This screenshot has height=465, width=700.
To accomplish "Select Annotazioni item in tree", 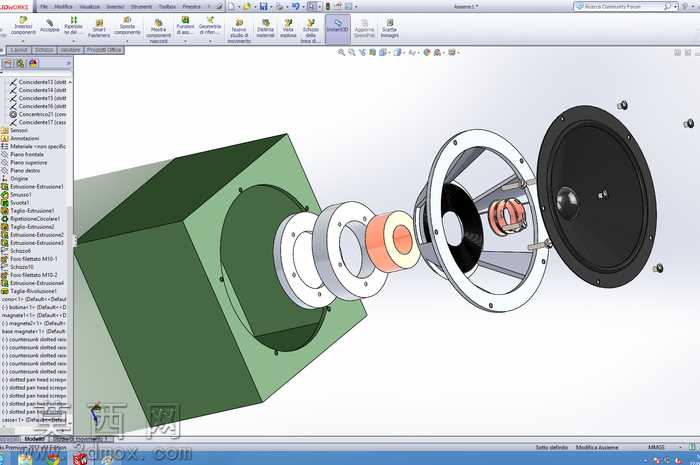I will [20, 138].
